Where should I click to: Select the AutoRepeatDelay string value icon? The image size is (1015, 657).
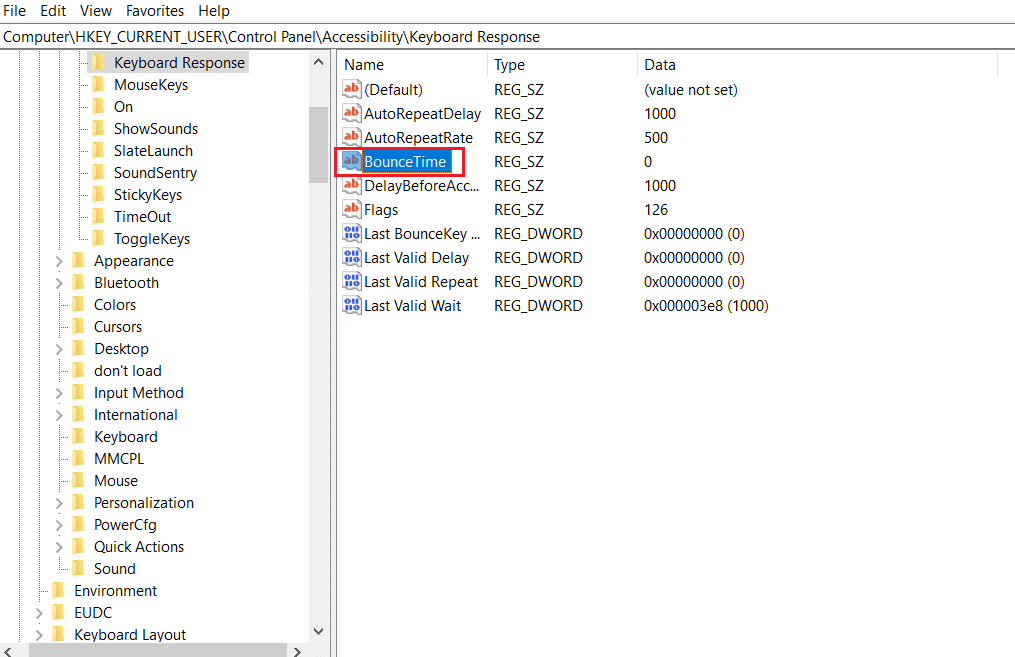coord(351,113)
